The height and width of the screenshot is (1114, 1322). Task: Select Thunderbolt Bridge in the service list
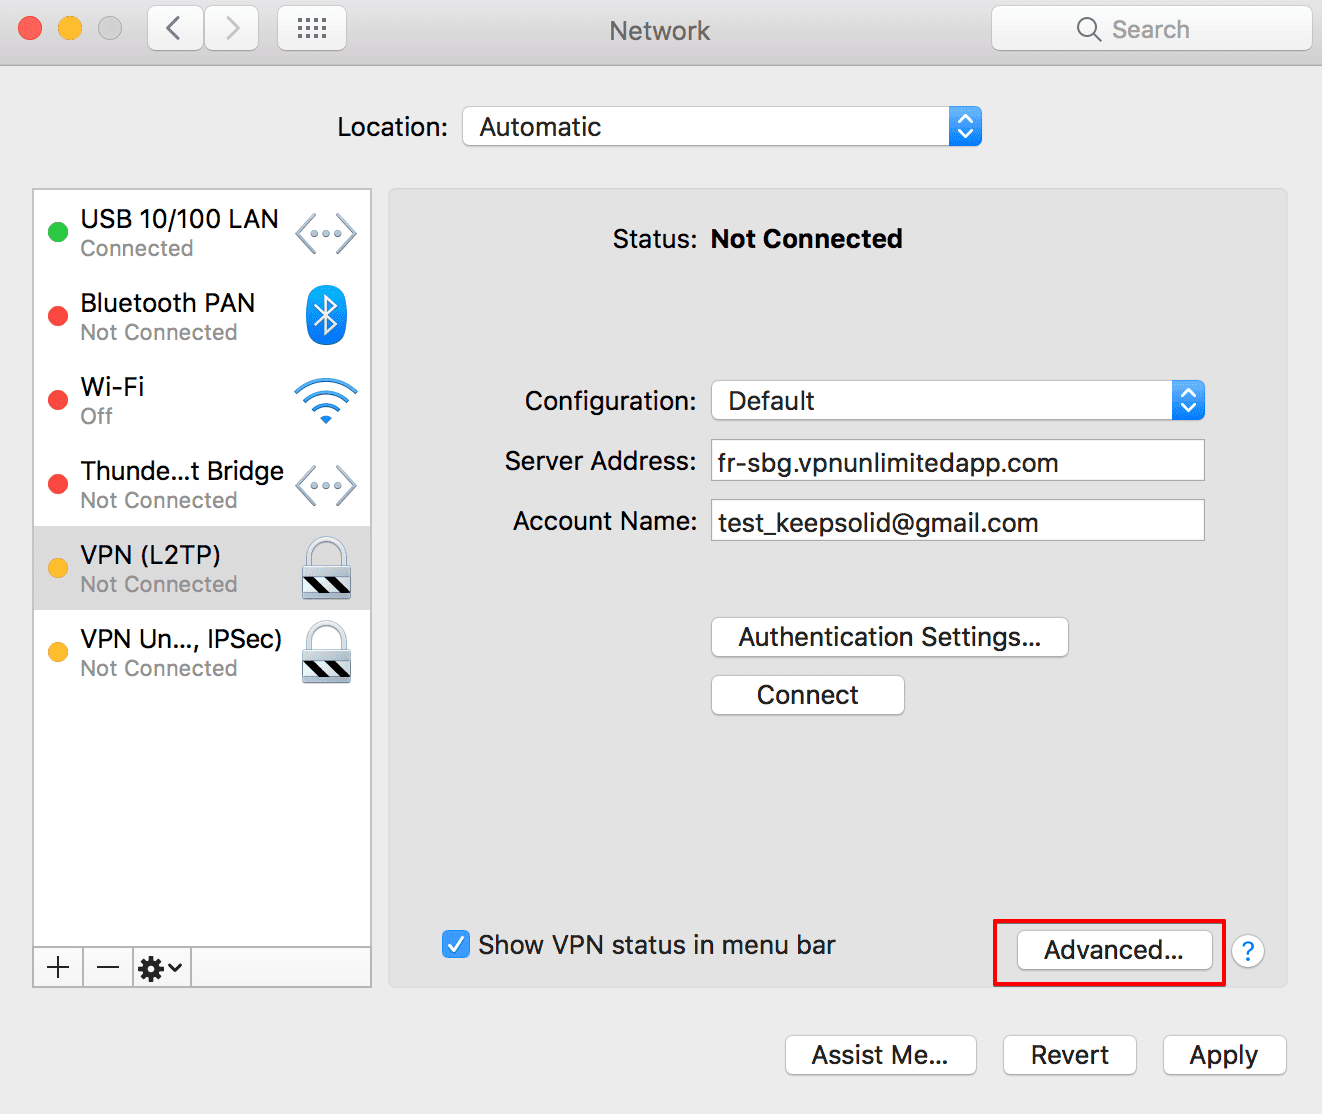182,484
